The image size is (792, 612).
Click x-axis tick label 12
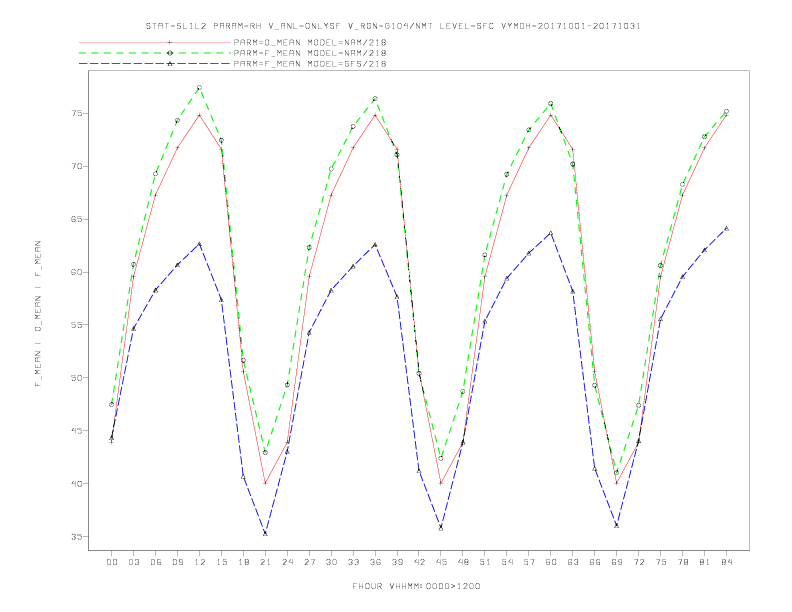(200, 562)
